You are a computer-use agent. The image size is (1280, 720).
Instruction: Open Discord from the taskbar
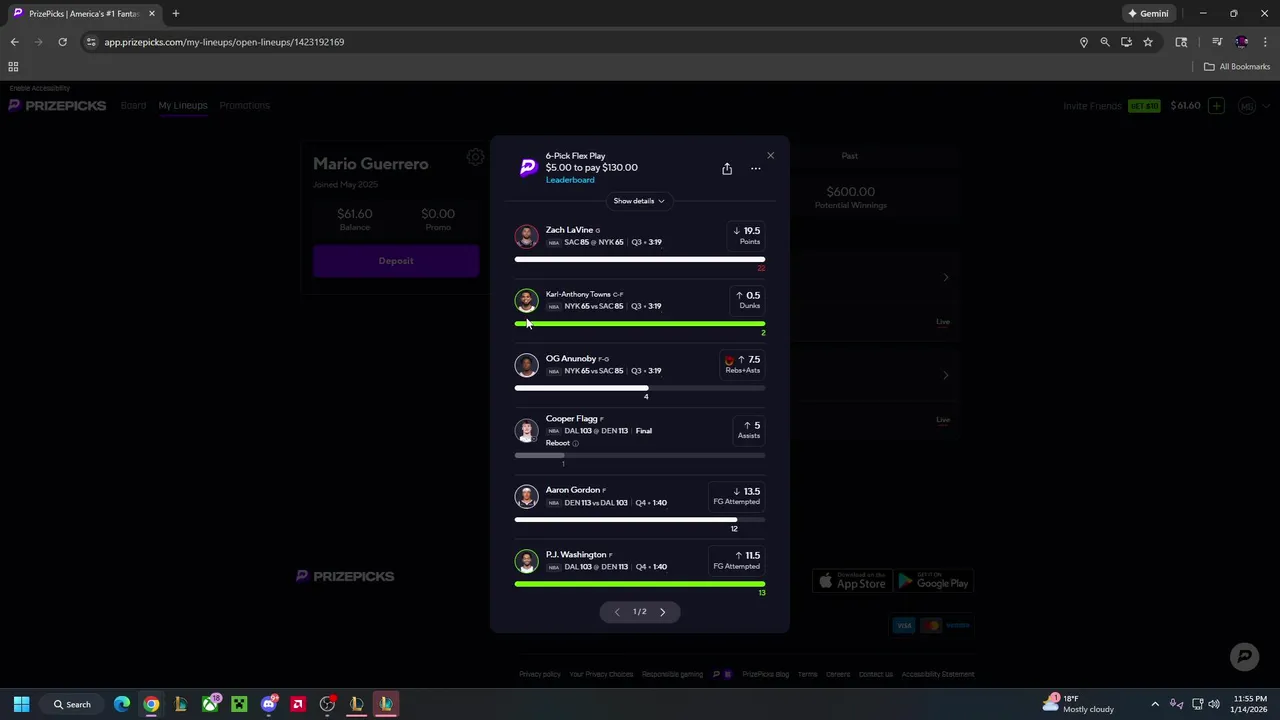tap(268, 704)
